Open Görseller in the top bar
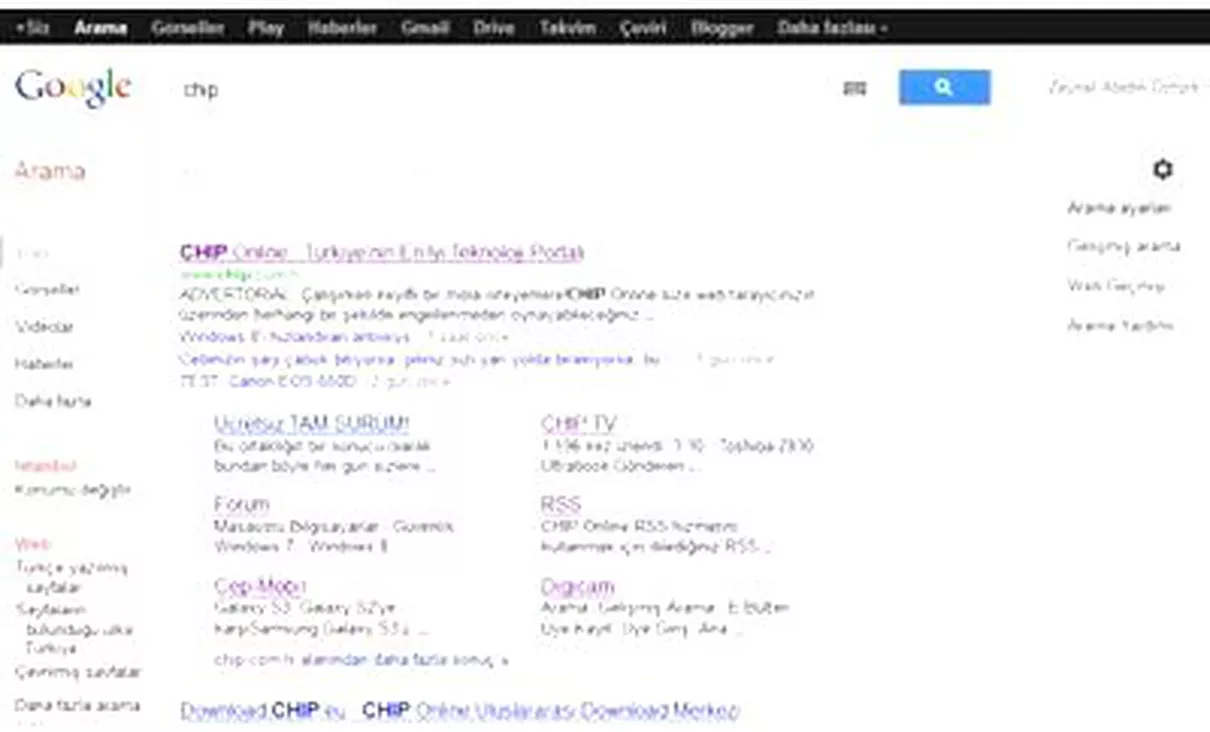 pyautogui.click(x=188, y=28)
